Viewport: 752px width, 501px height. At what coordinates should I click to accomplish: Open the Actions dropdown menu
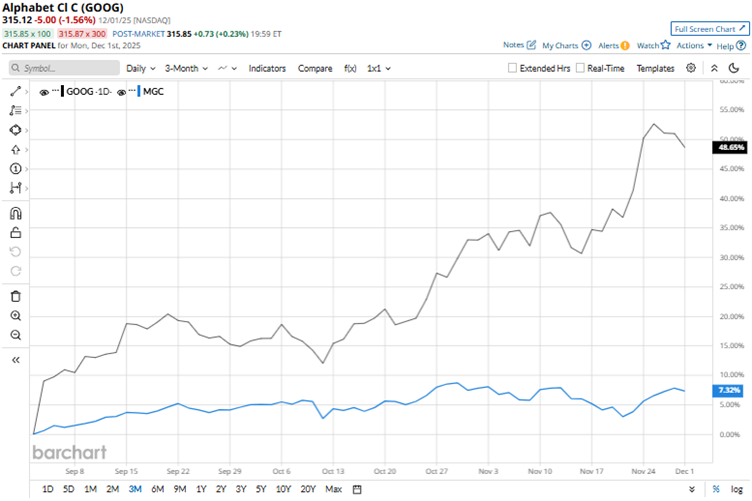(x=694, y=46)
